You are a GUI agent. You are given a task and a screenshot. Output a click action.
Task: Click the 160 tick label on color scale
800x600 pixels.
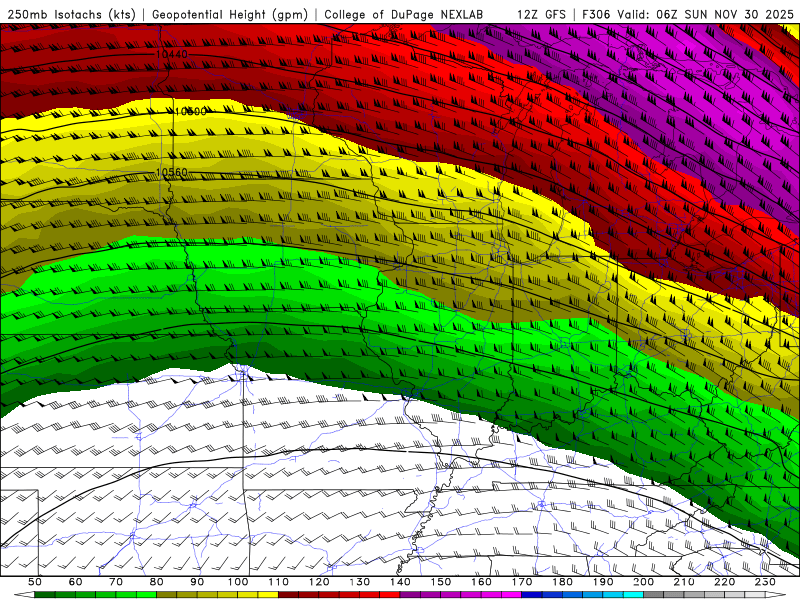(481, 582)
